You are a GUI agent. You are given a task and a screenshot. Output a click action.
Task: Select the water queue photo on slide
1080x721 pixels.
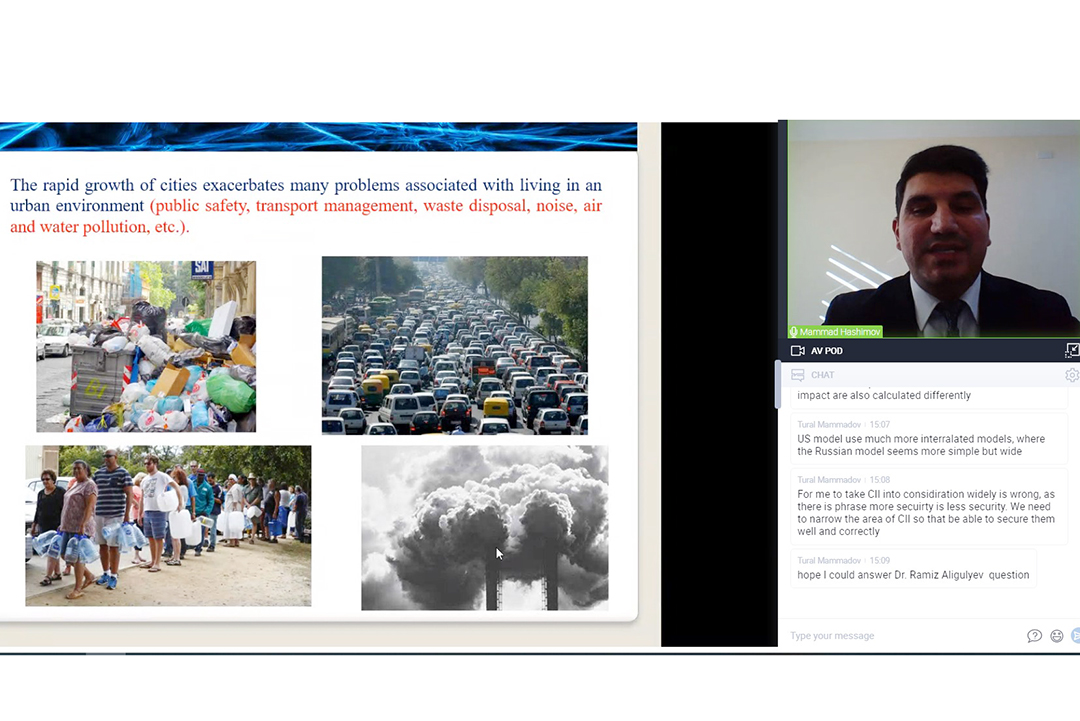coord(168,525)
